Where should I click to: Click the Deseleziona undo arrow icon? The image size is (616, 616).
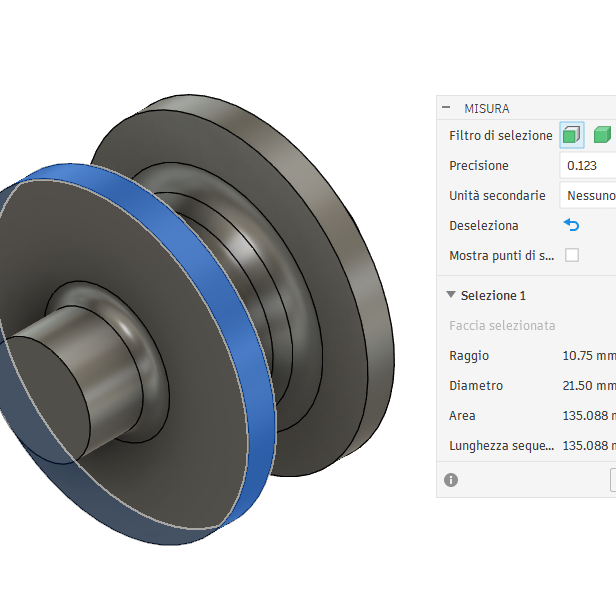572,225
